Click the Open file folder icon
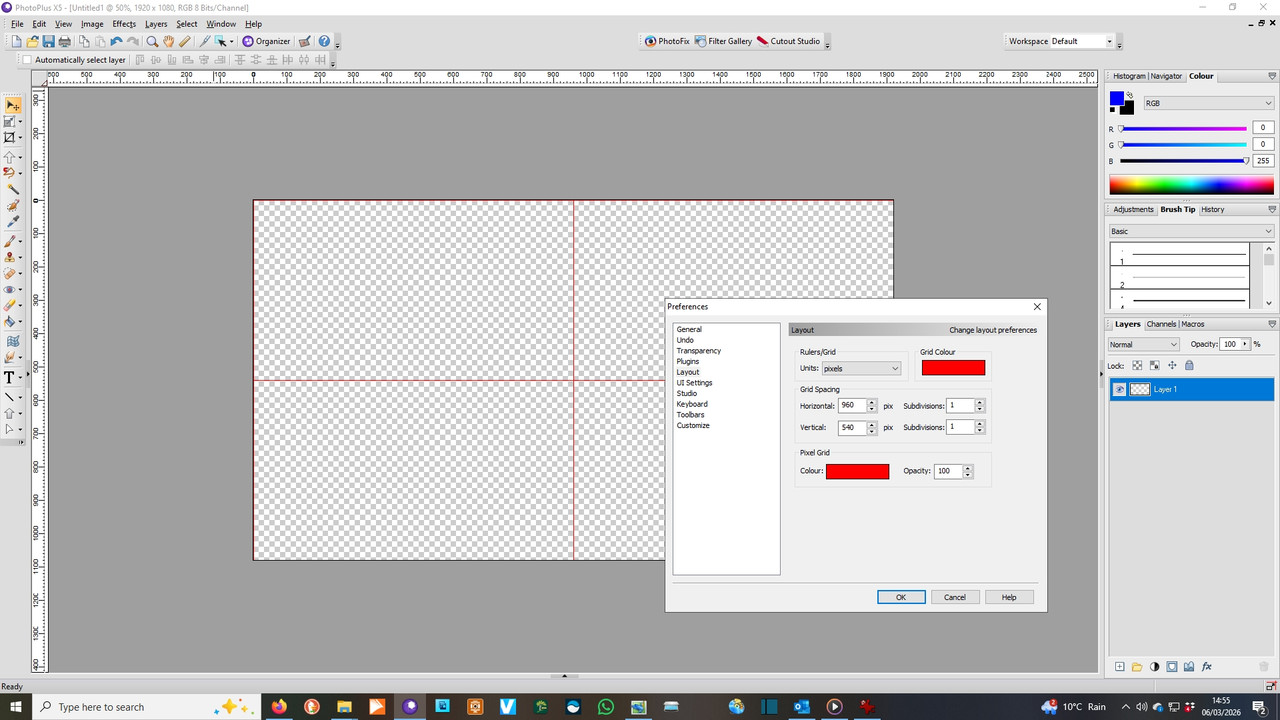This screenshot has width=1280, height=720. pyautogui.click(x=32, y=41)
